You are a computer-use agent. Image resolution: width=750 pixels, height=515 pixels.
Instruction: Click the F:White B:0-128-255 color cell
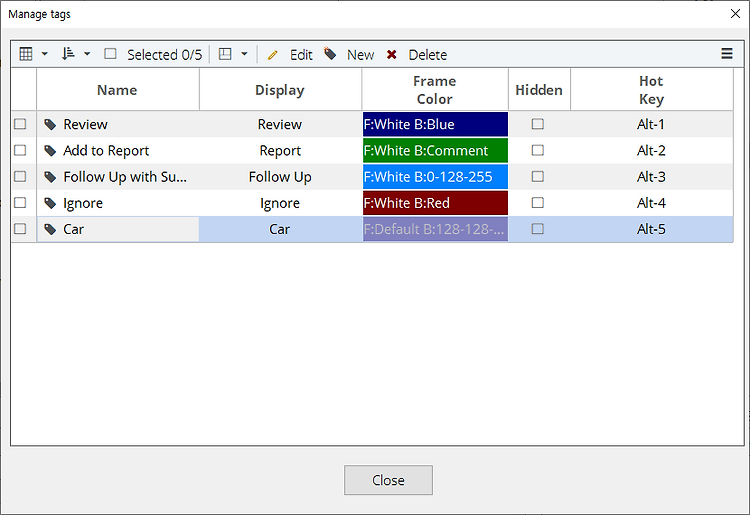pos(435,177)
